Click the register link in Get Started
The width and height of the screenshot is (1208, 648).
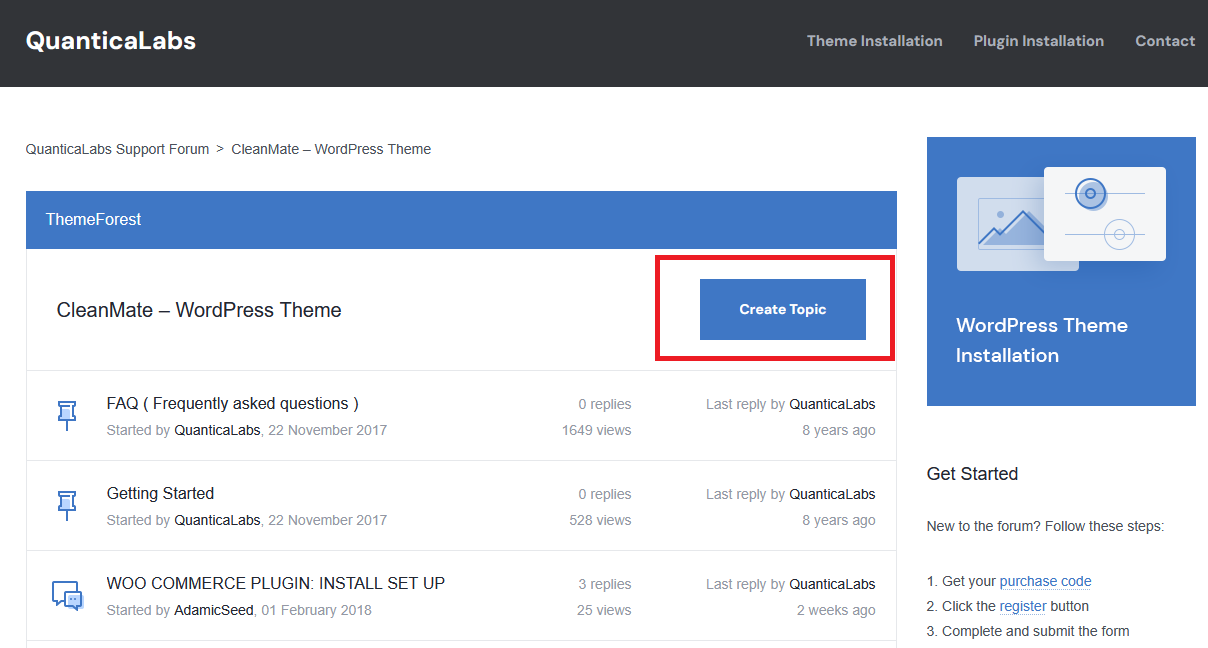[x=1022, y=606]
